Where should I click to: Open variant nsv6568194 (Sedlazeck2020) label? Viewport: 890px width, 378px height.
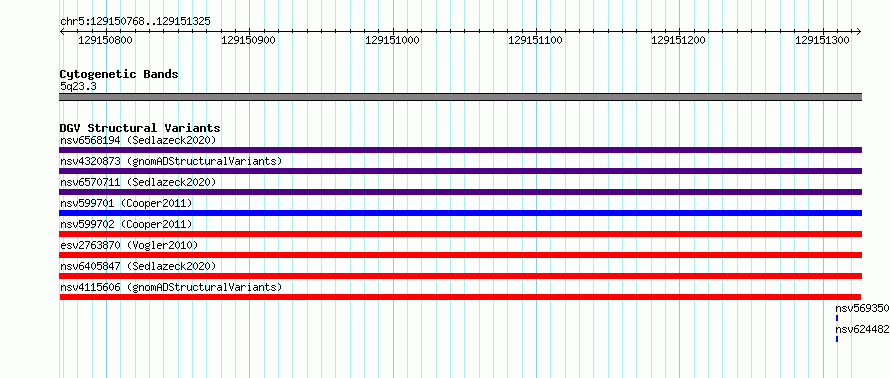[x=138, y=140]
